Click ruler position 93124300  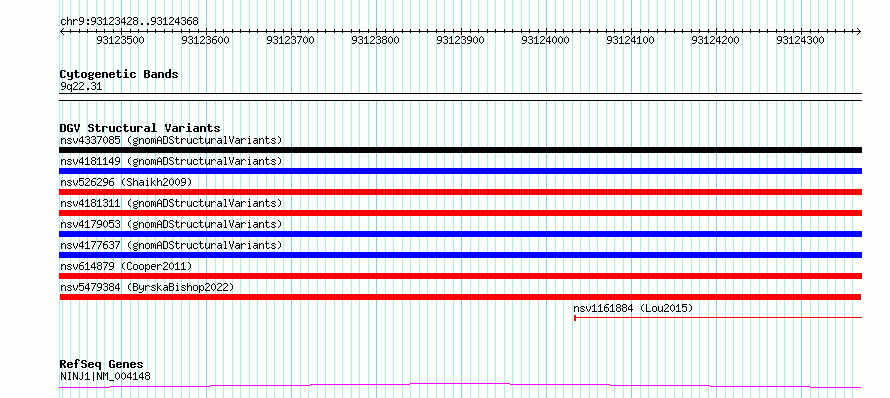pos(801,40)
